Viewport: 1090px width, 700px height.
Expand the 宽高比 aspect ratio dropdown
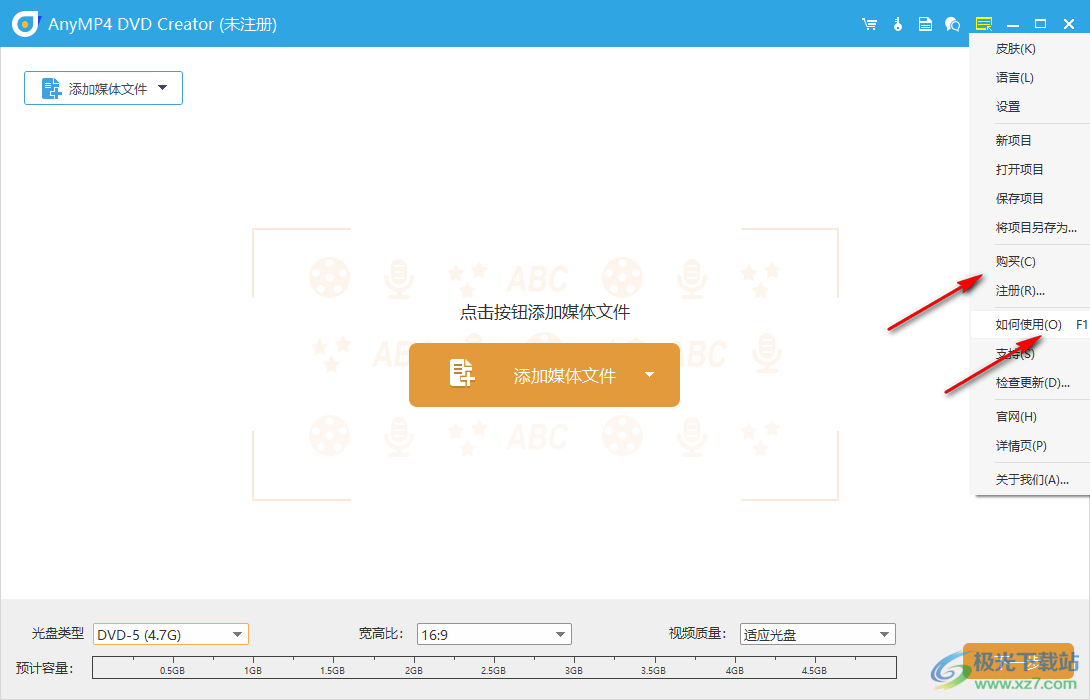(494, 633)
